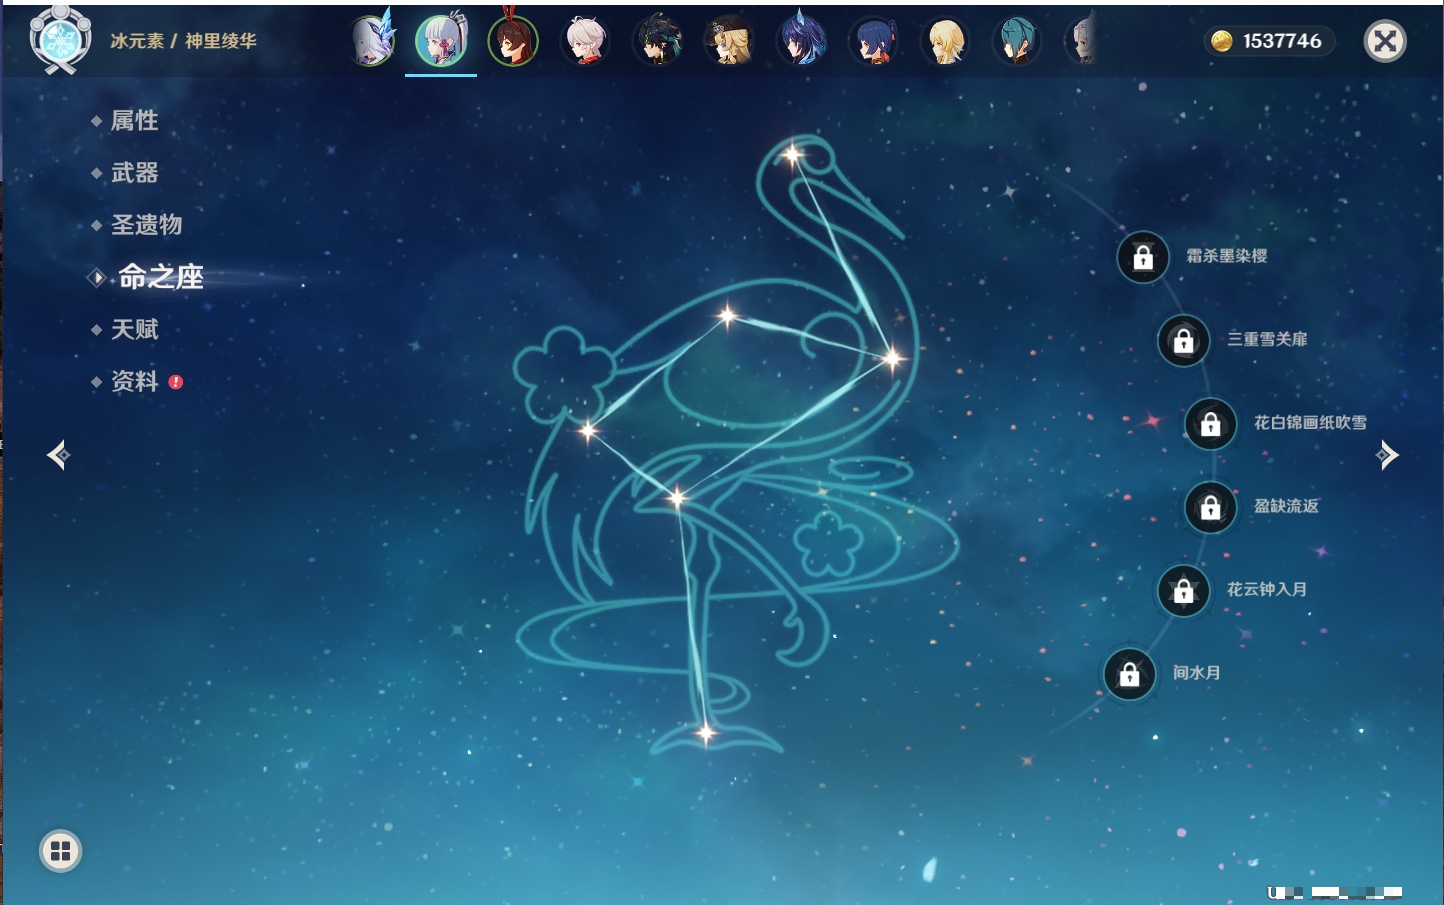Select the dark-haired Xiao avatar
Screen dimensions: 1444x905
pos(657,41)
